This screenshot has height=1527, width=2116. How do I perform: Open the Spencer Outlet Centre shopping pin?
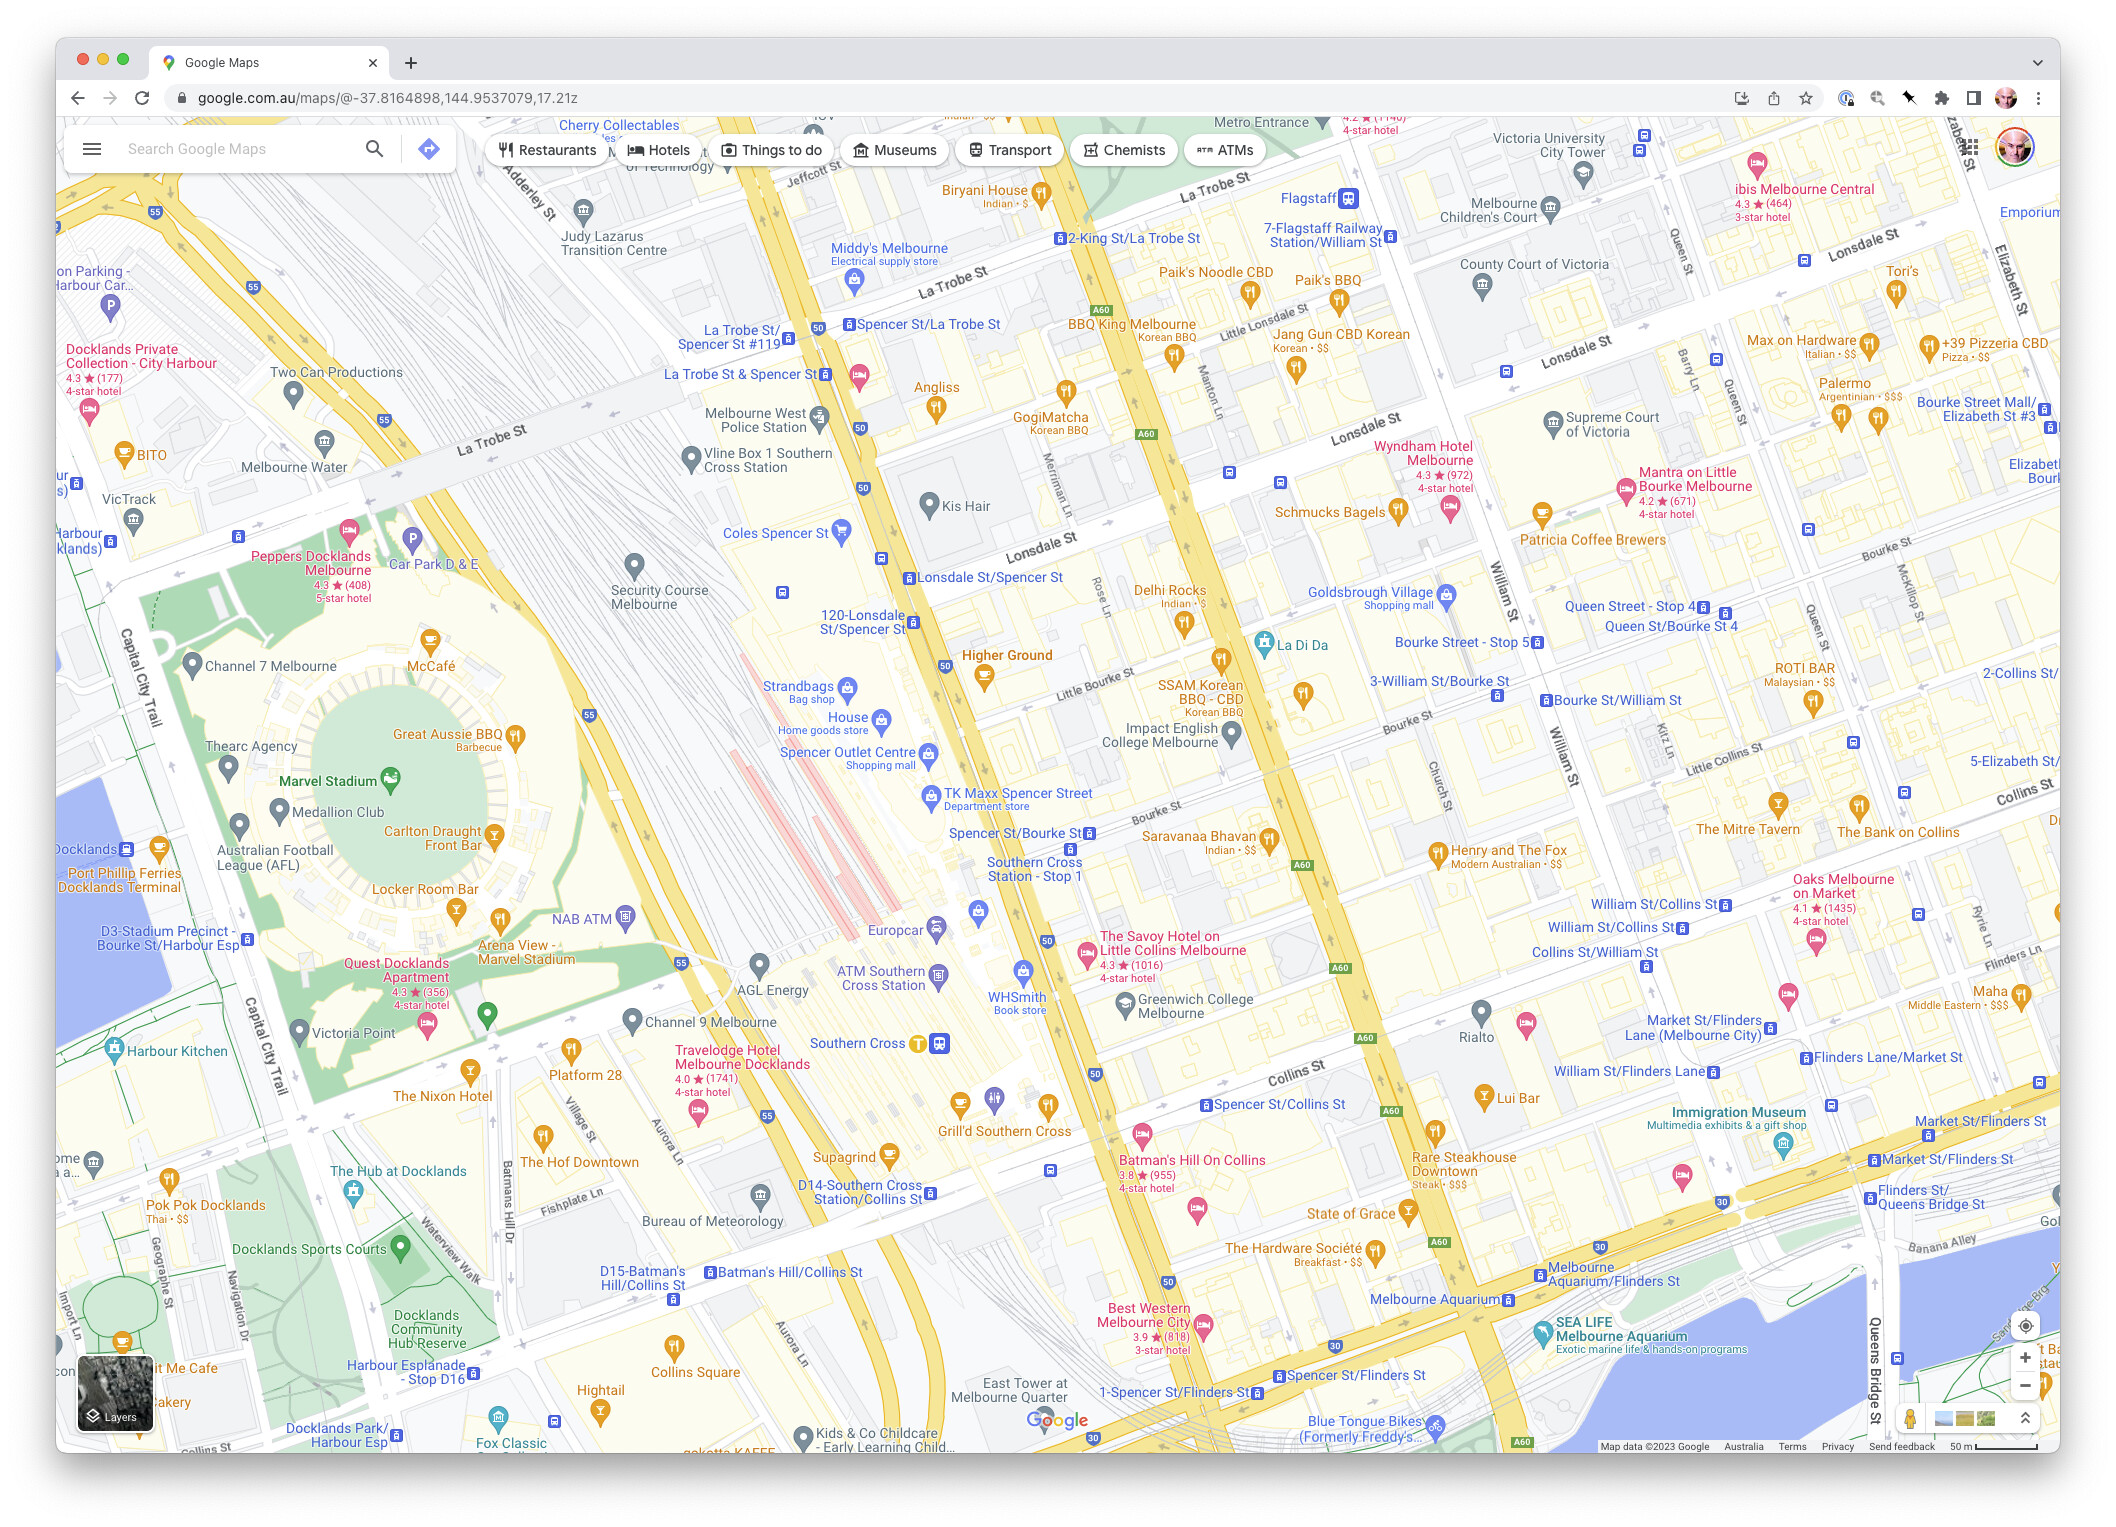click(x=928, y=754)
